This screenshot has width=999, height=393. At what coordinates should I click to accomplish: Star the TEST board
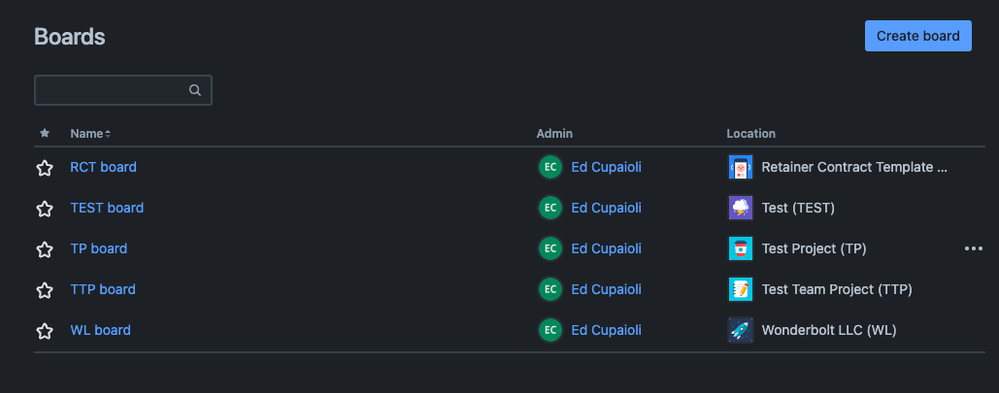[x=44, y=208]
